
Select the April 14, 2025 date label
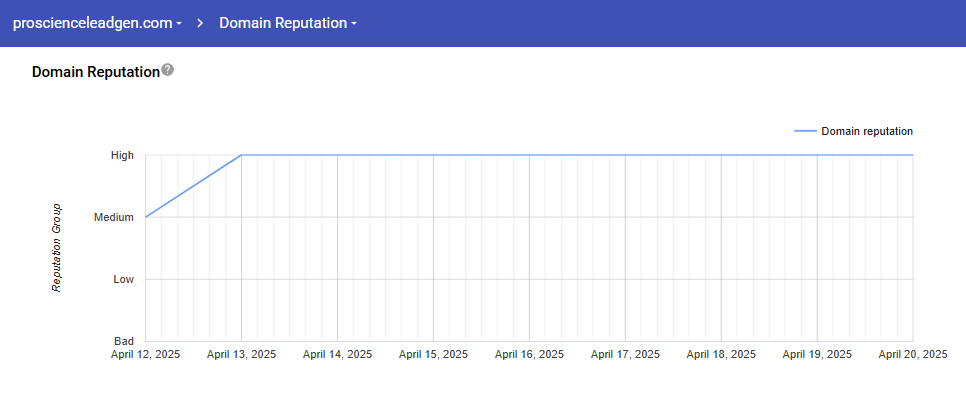[337, 354]
